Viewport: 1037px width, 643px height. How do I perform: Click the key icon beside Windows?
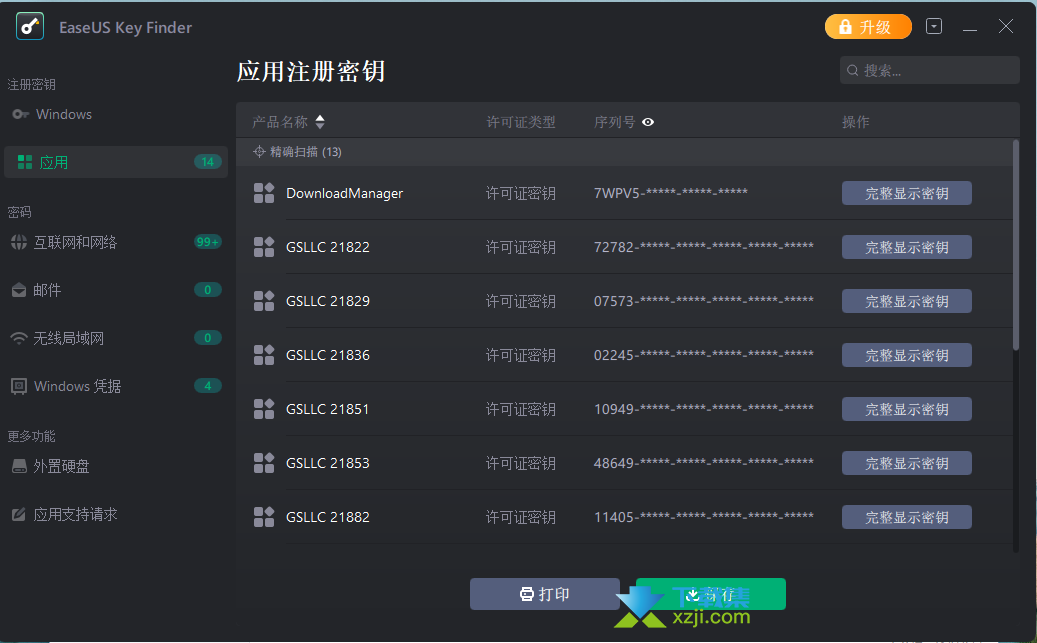(20, 114)
